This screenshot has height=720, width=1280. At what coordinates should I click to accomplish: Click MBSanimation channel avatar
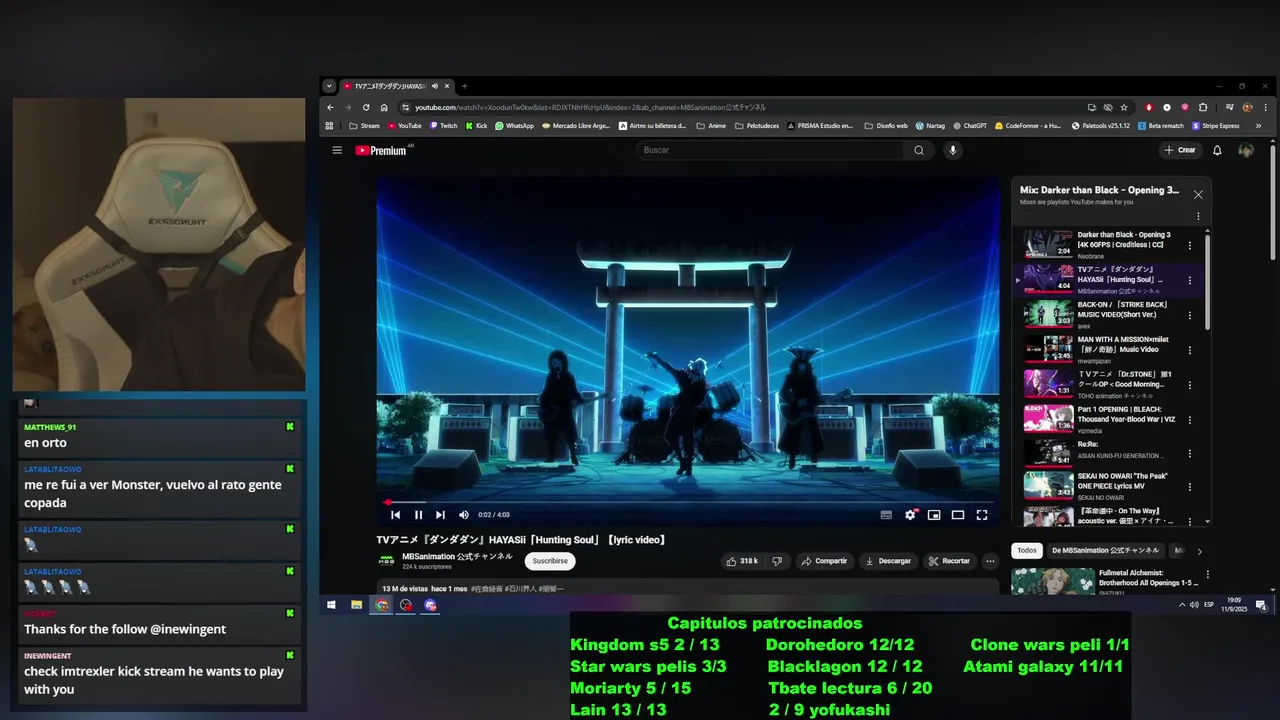[386, 561]
